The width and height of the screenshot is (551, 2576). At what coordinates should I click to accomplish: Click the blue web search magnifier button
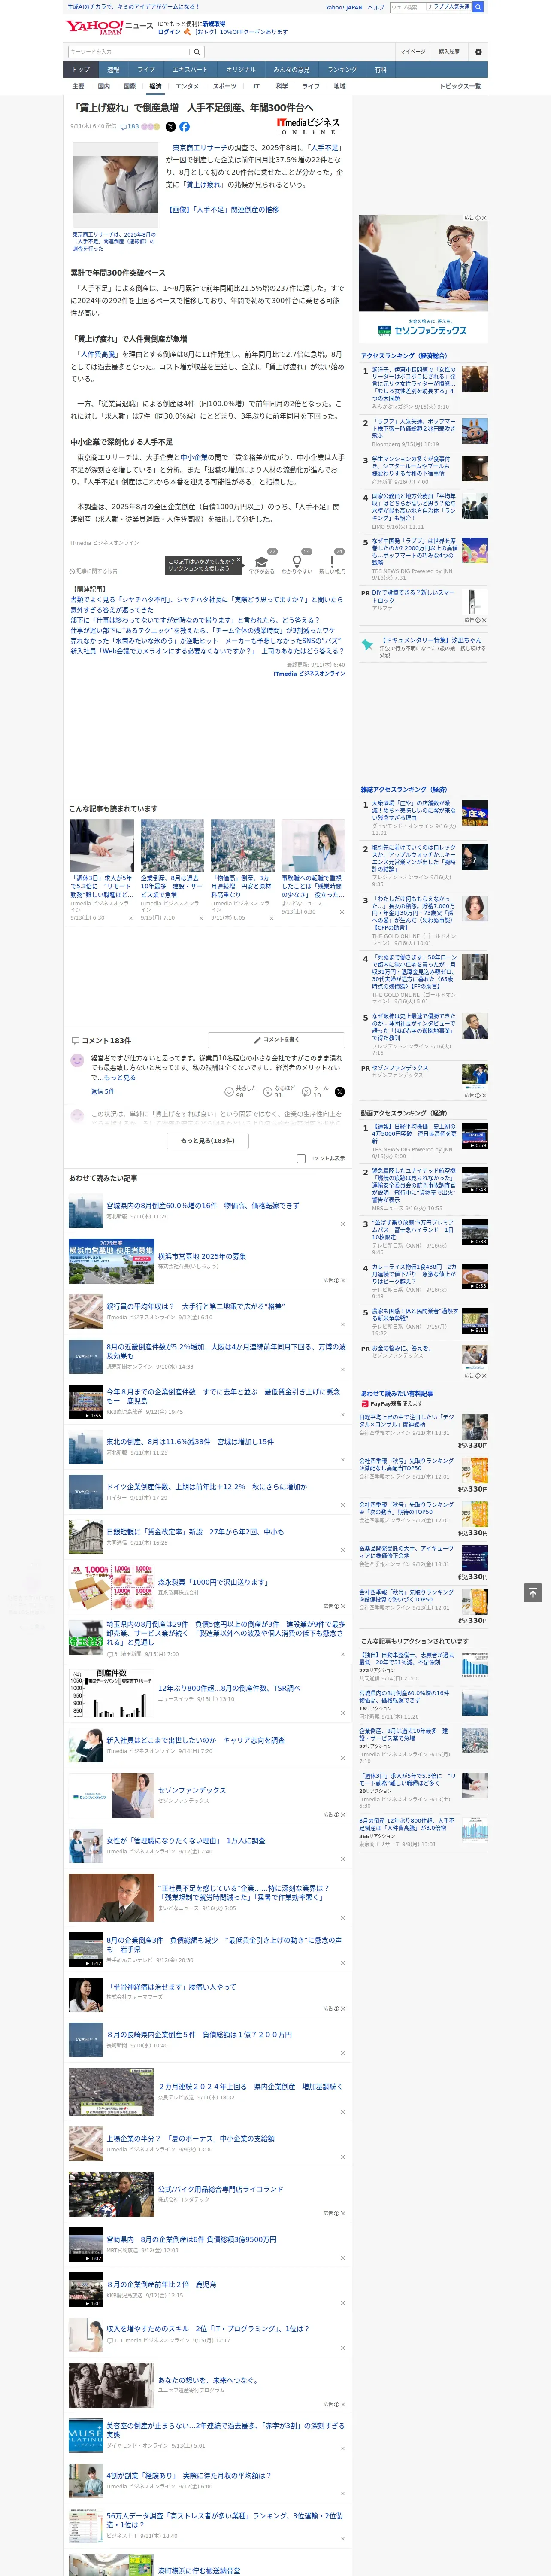coord(478,7)
